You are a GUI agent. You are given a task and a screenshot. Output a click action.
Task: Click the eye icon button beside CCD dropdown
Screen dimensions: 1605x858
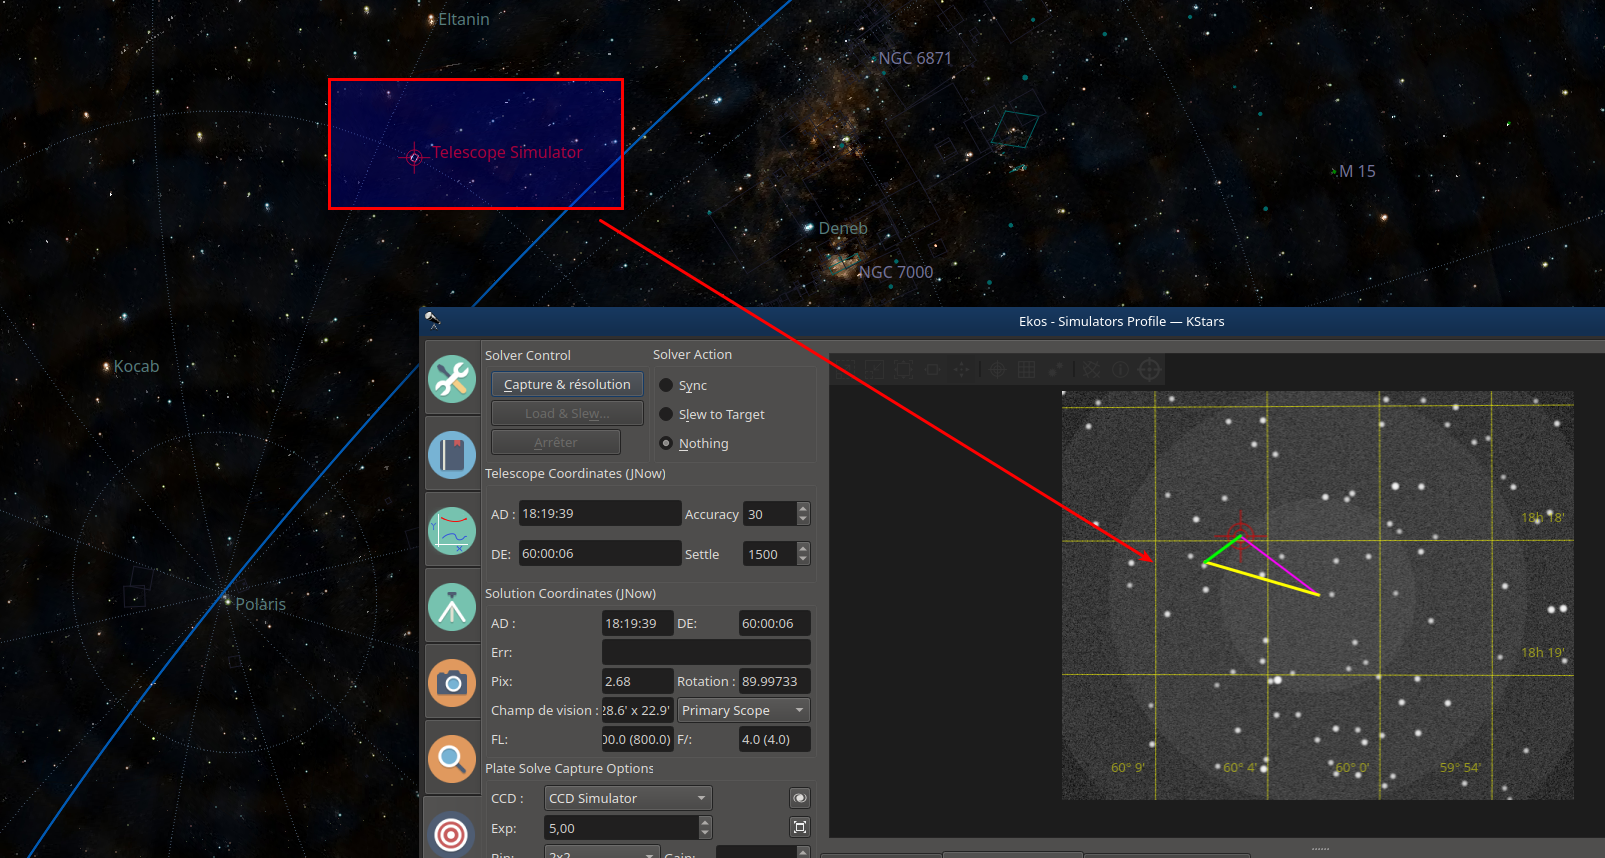[x=800, y=798]
